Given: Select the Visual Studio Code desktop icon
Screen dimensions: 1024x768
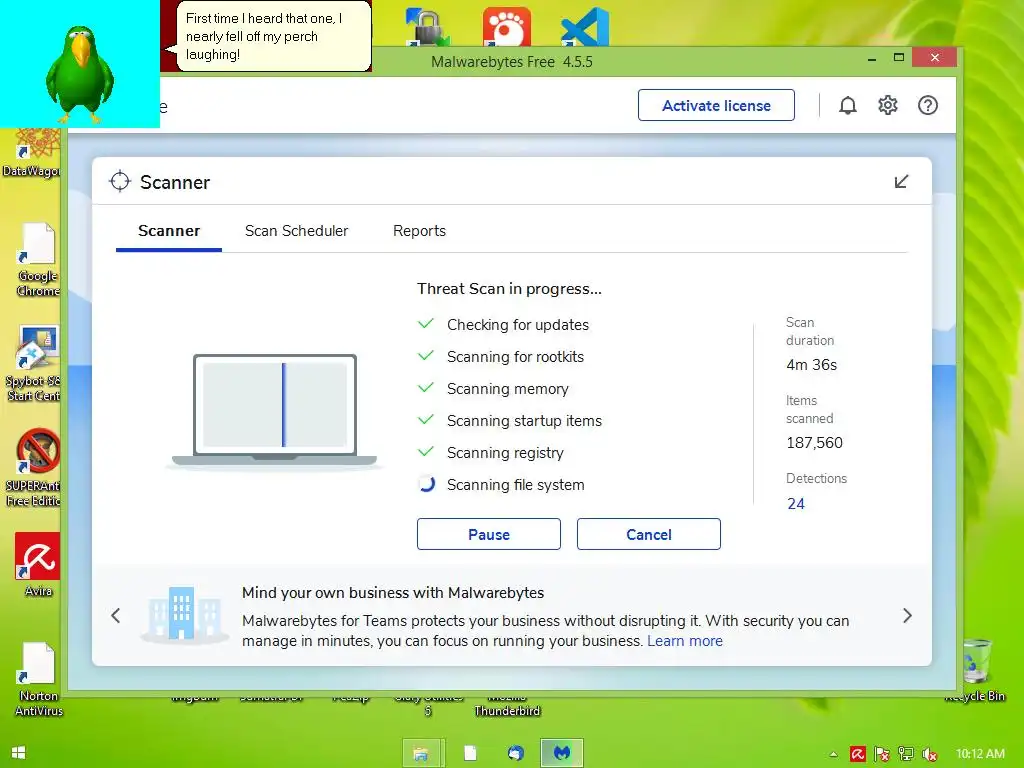Looking at the screenshot, I should (585, 26).
